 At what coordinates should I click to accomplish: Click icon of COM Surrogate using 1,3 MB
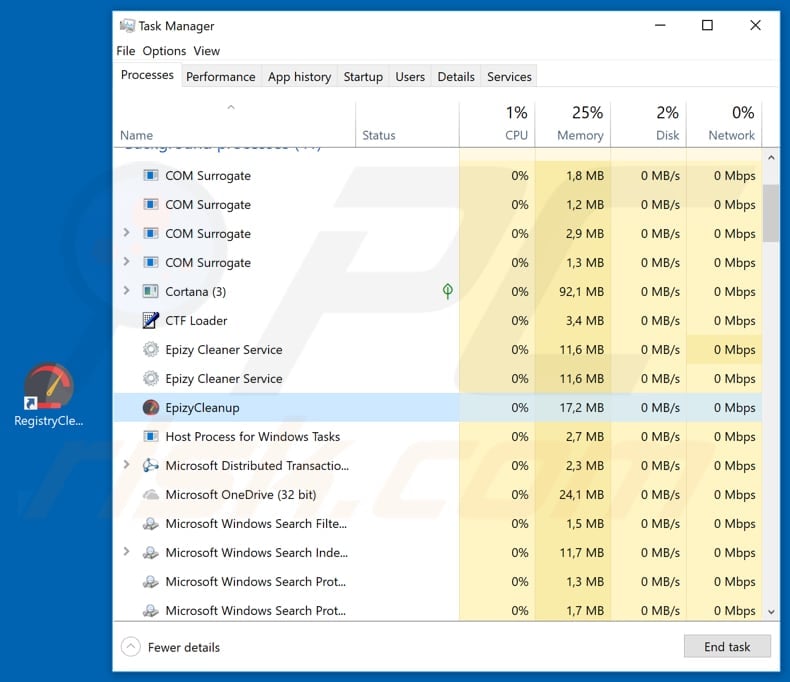151,262
